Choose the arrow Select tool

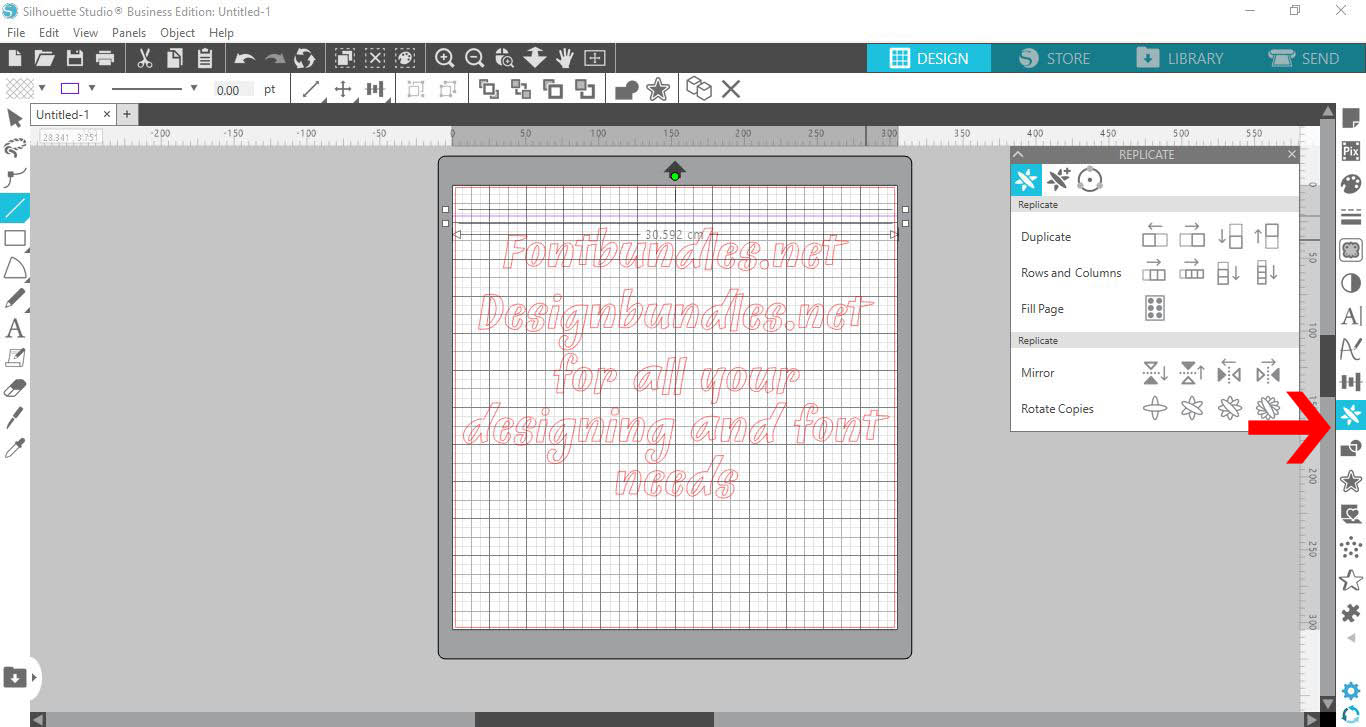tap(14, 119)
